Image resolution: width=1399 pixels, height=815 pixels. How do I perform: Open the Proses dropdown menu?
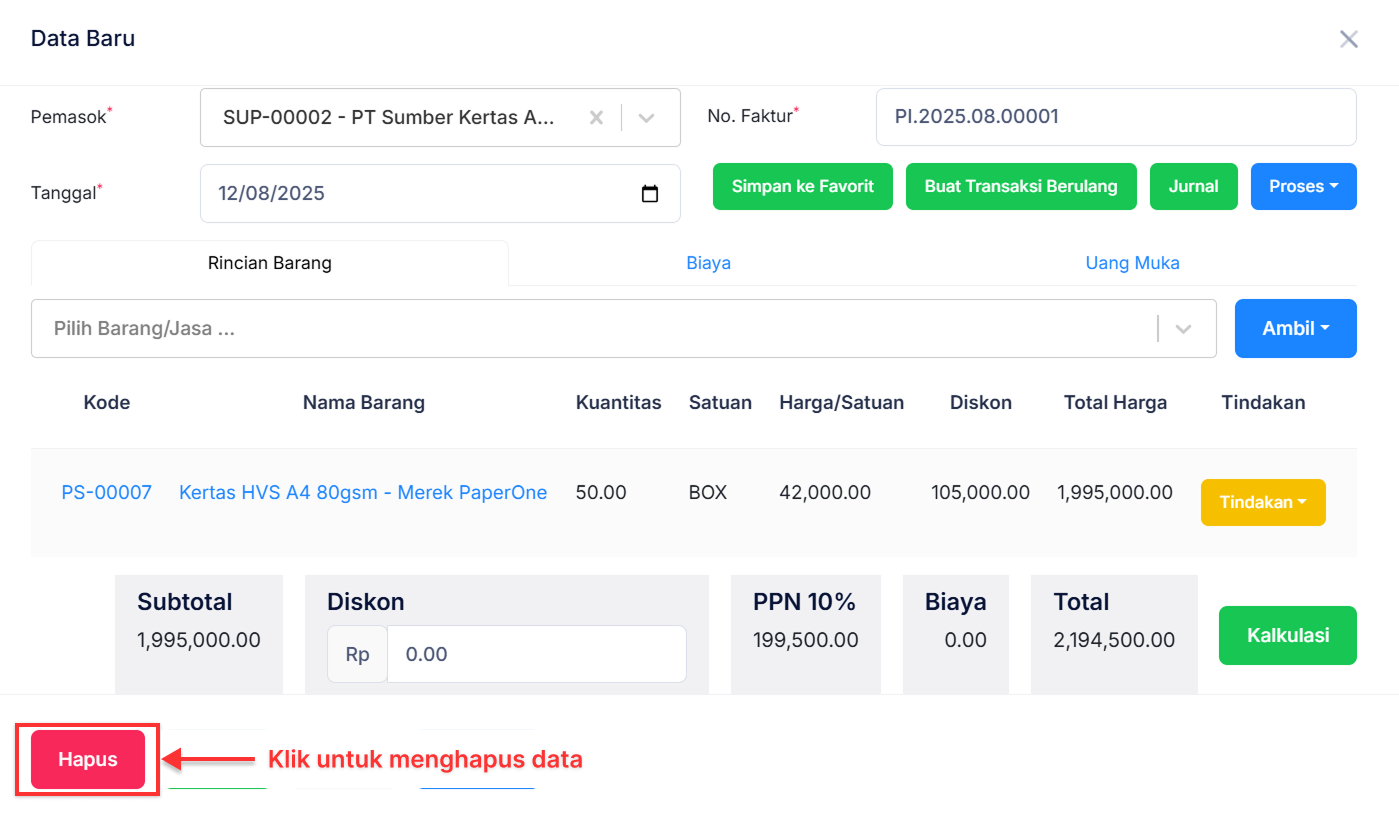[x=1303, y=186]
